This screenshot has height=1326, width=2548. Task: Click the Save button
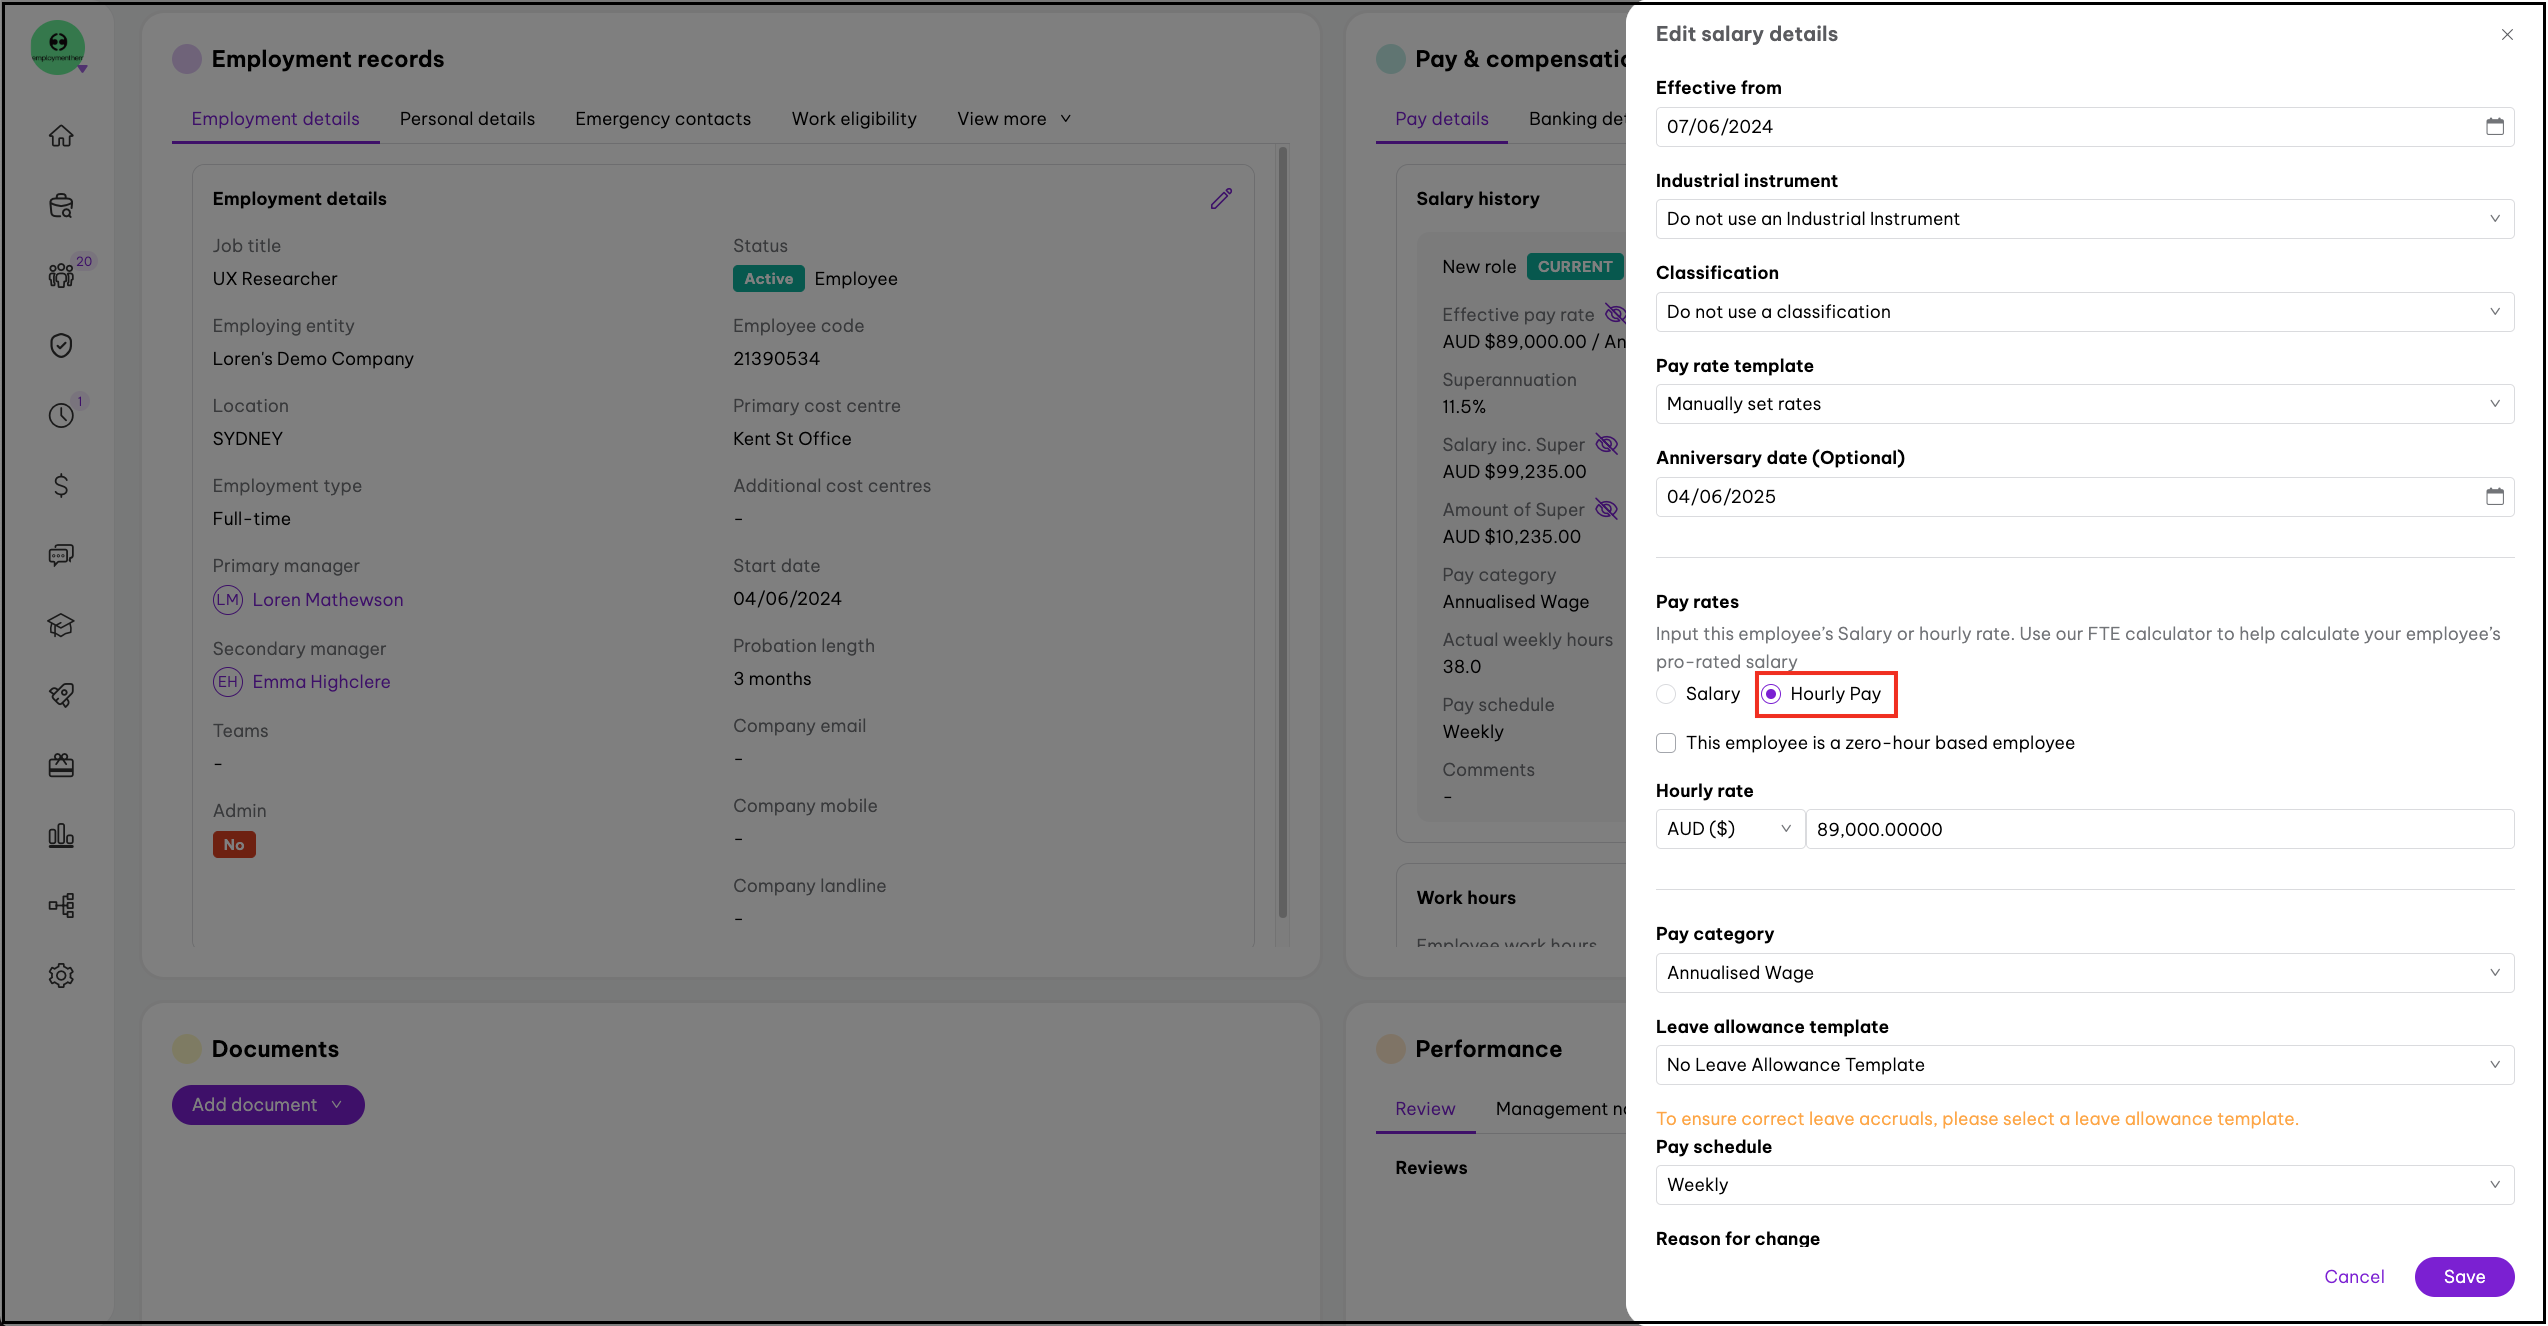[x=2463, y=1277]
